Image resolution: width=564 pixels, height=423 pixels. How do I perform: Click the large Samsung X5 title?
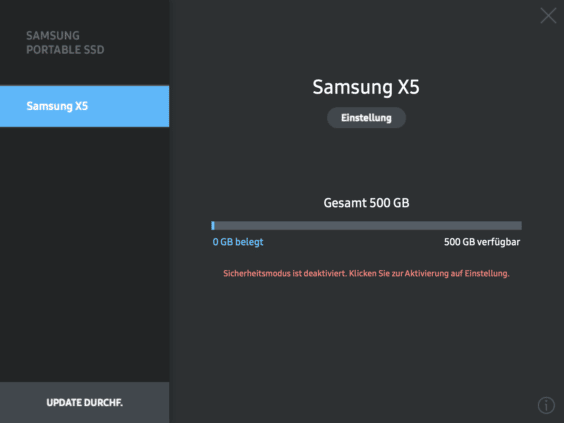tap(366, 87)
